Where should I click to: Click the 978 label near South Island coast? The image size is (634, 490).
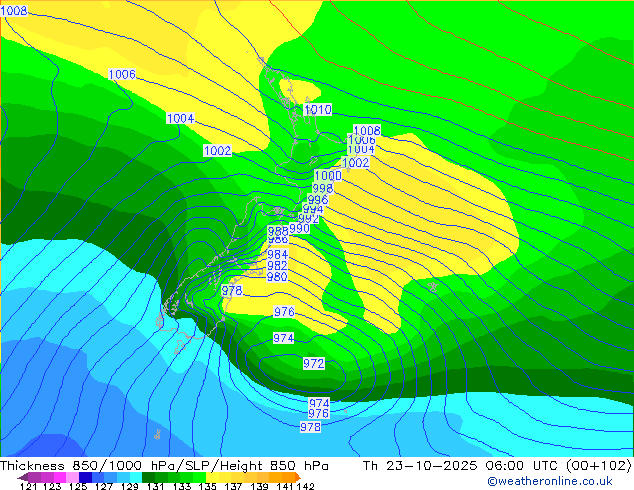click(x=232, y=291)
